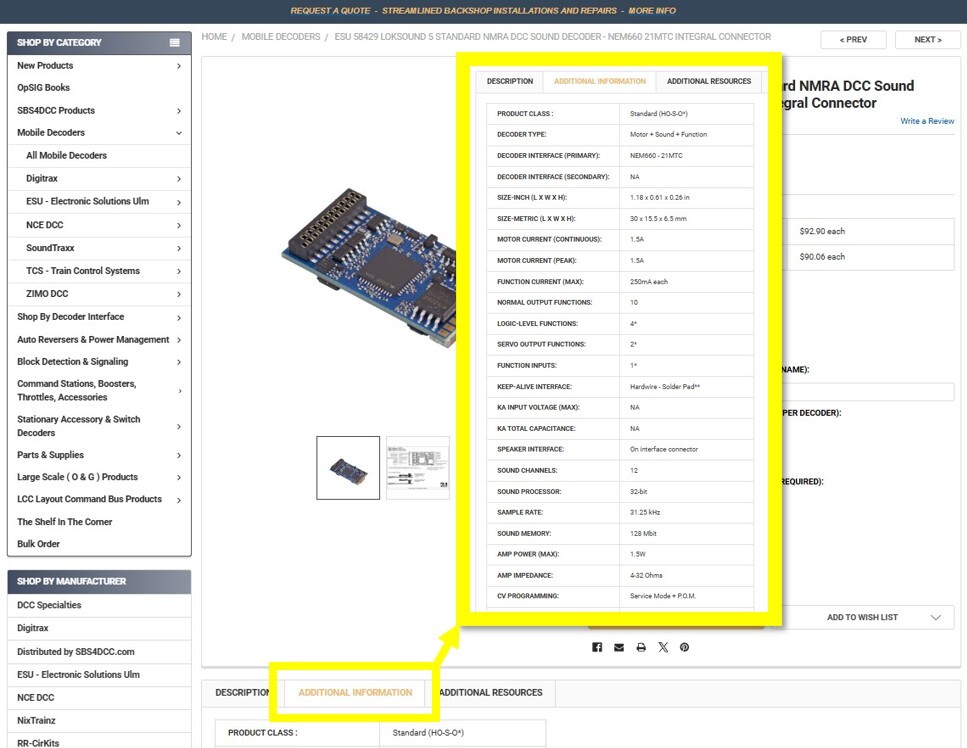Expand SBS4DCC Products submenu
Viewport: 967px width, 748px height.
[x=179, y=111]
